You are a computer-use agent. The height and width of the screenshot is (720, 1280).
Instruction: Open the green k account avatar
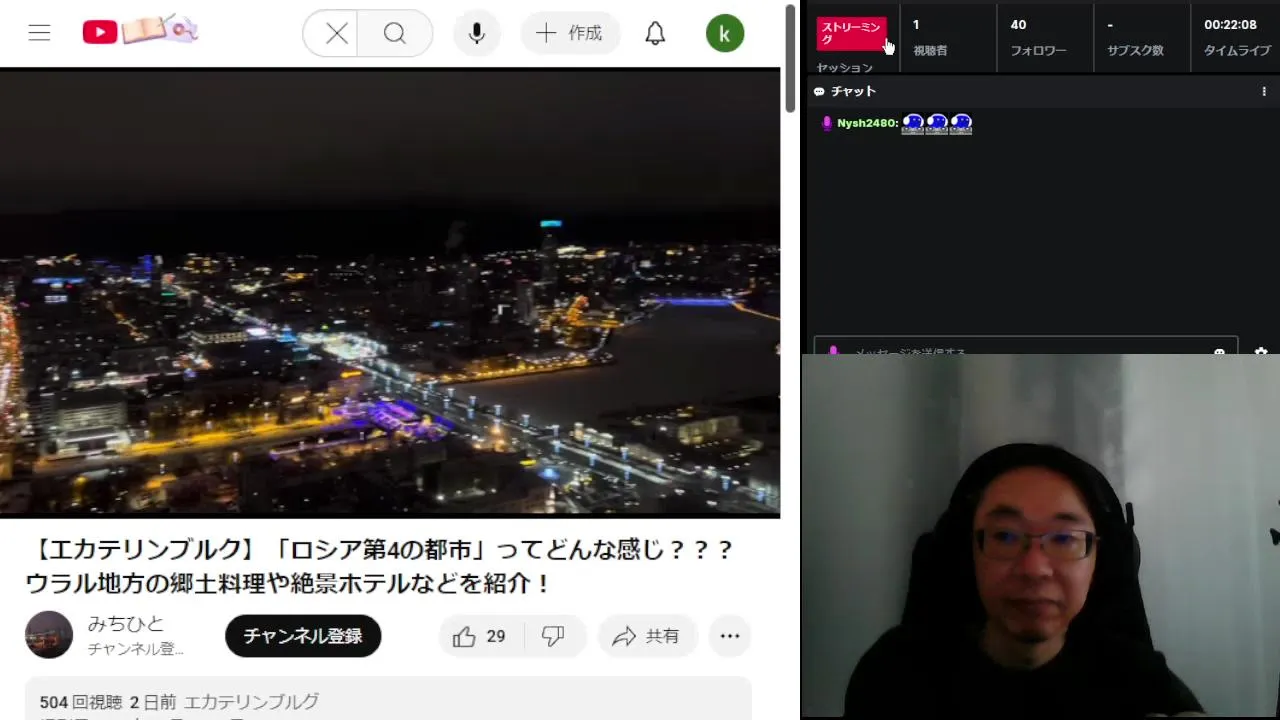725,33
